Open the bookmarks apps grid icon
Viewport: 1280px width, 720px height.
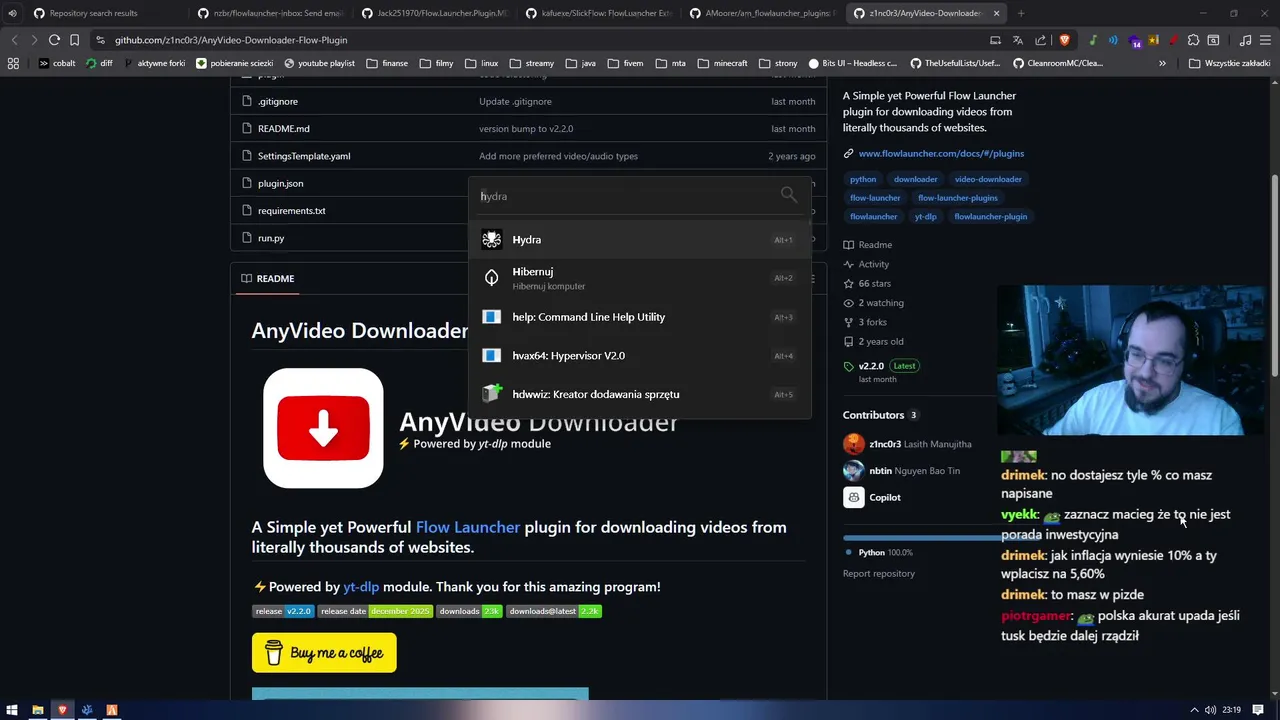click(13, 63)
